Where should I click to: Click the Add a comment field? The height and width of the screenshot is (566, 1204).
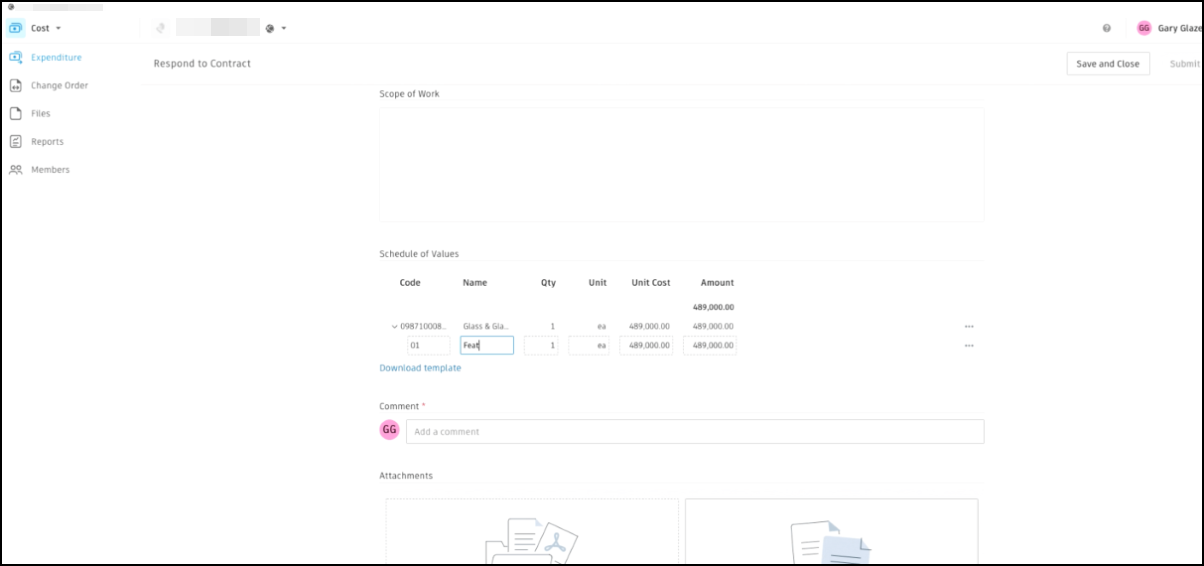coord(695,431)
